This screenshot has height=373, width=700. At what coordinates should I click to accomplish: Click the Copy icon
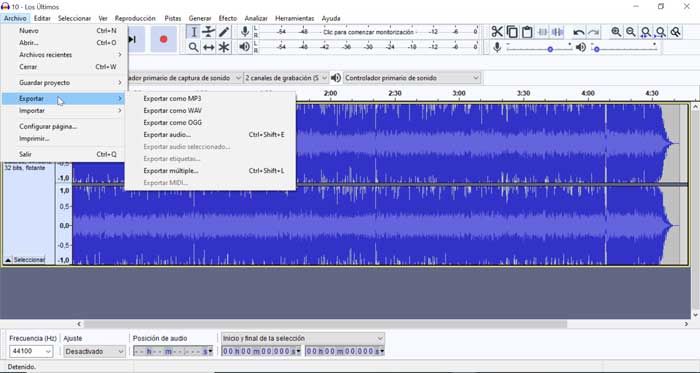point(512,32)
